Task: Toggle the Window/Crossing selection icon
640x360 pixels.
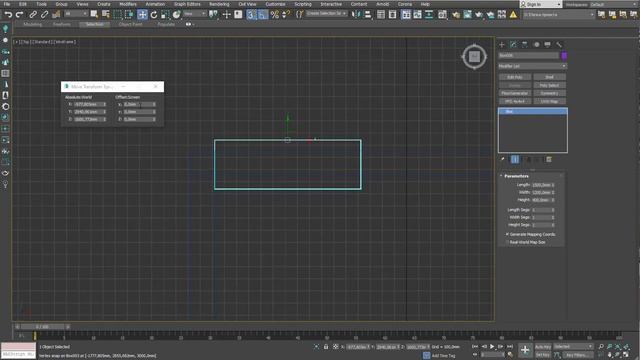Action: [x=129, y=15]
